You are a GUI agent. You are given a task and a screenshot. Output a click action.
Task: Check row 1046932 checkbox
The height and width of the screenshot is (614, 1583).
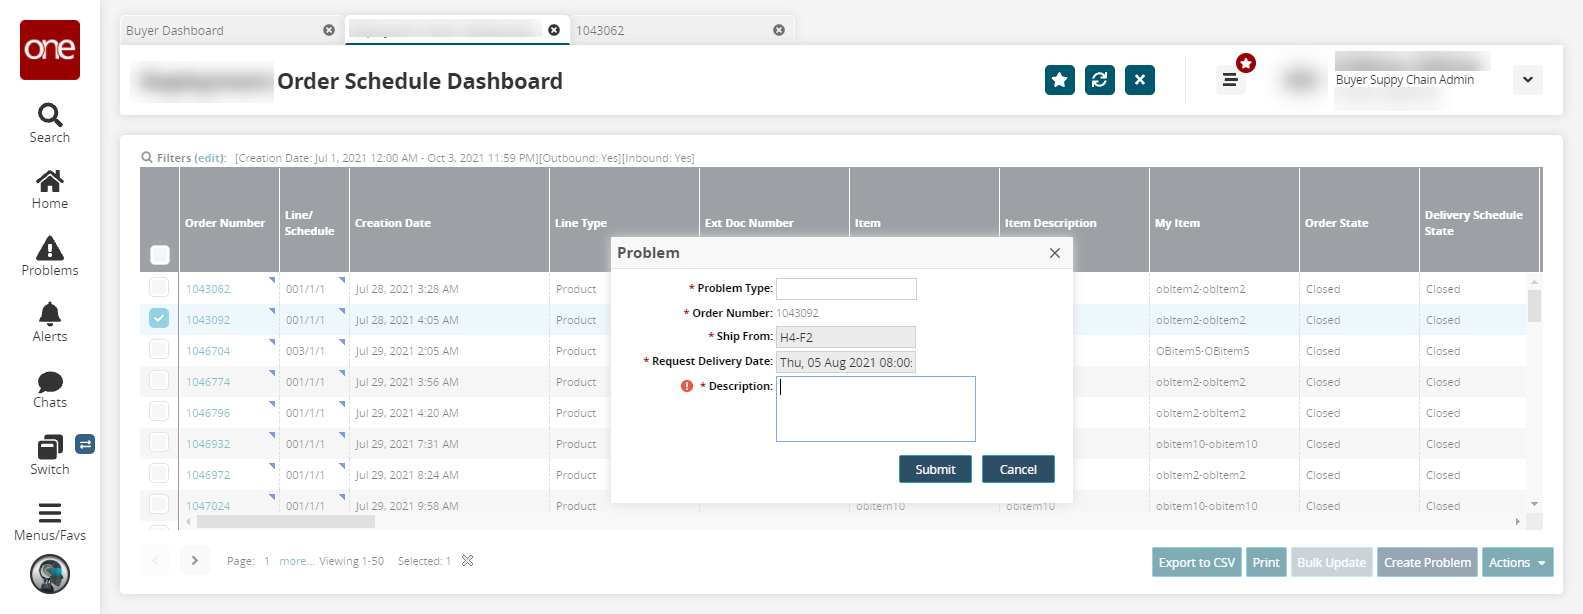[x=159, y=443]
